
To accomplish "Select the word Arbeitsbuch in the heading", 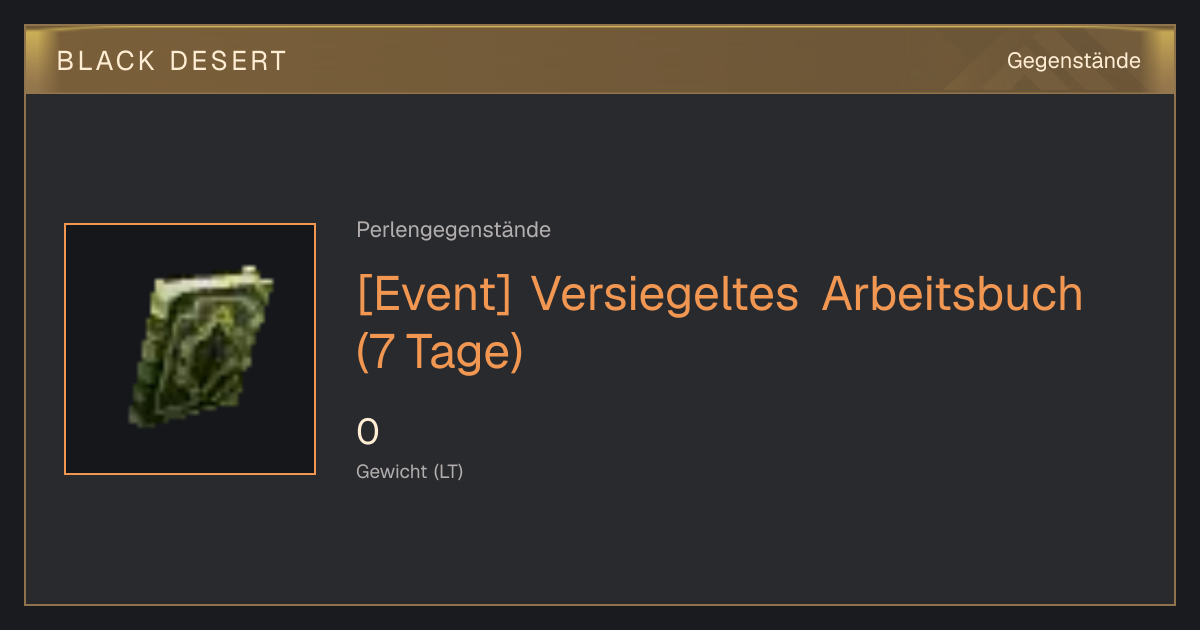I will pyautogui.click(x=952, y=294).
